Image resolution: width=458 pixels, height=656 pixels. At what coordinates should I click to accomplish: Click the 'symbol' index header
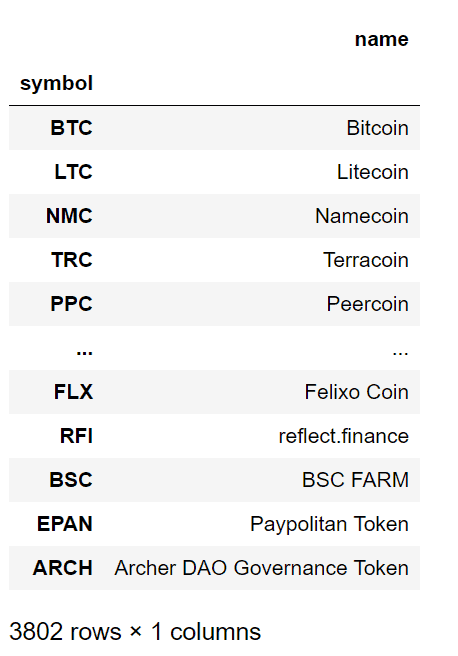(56, 83)
